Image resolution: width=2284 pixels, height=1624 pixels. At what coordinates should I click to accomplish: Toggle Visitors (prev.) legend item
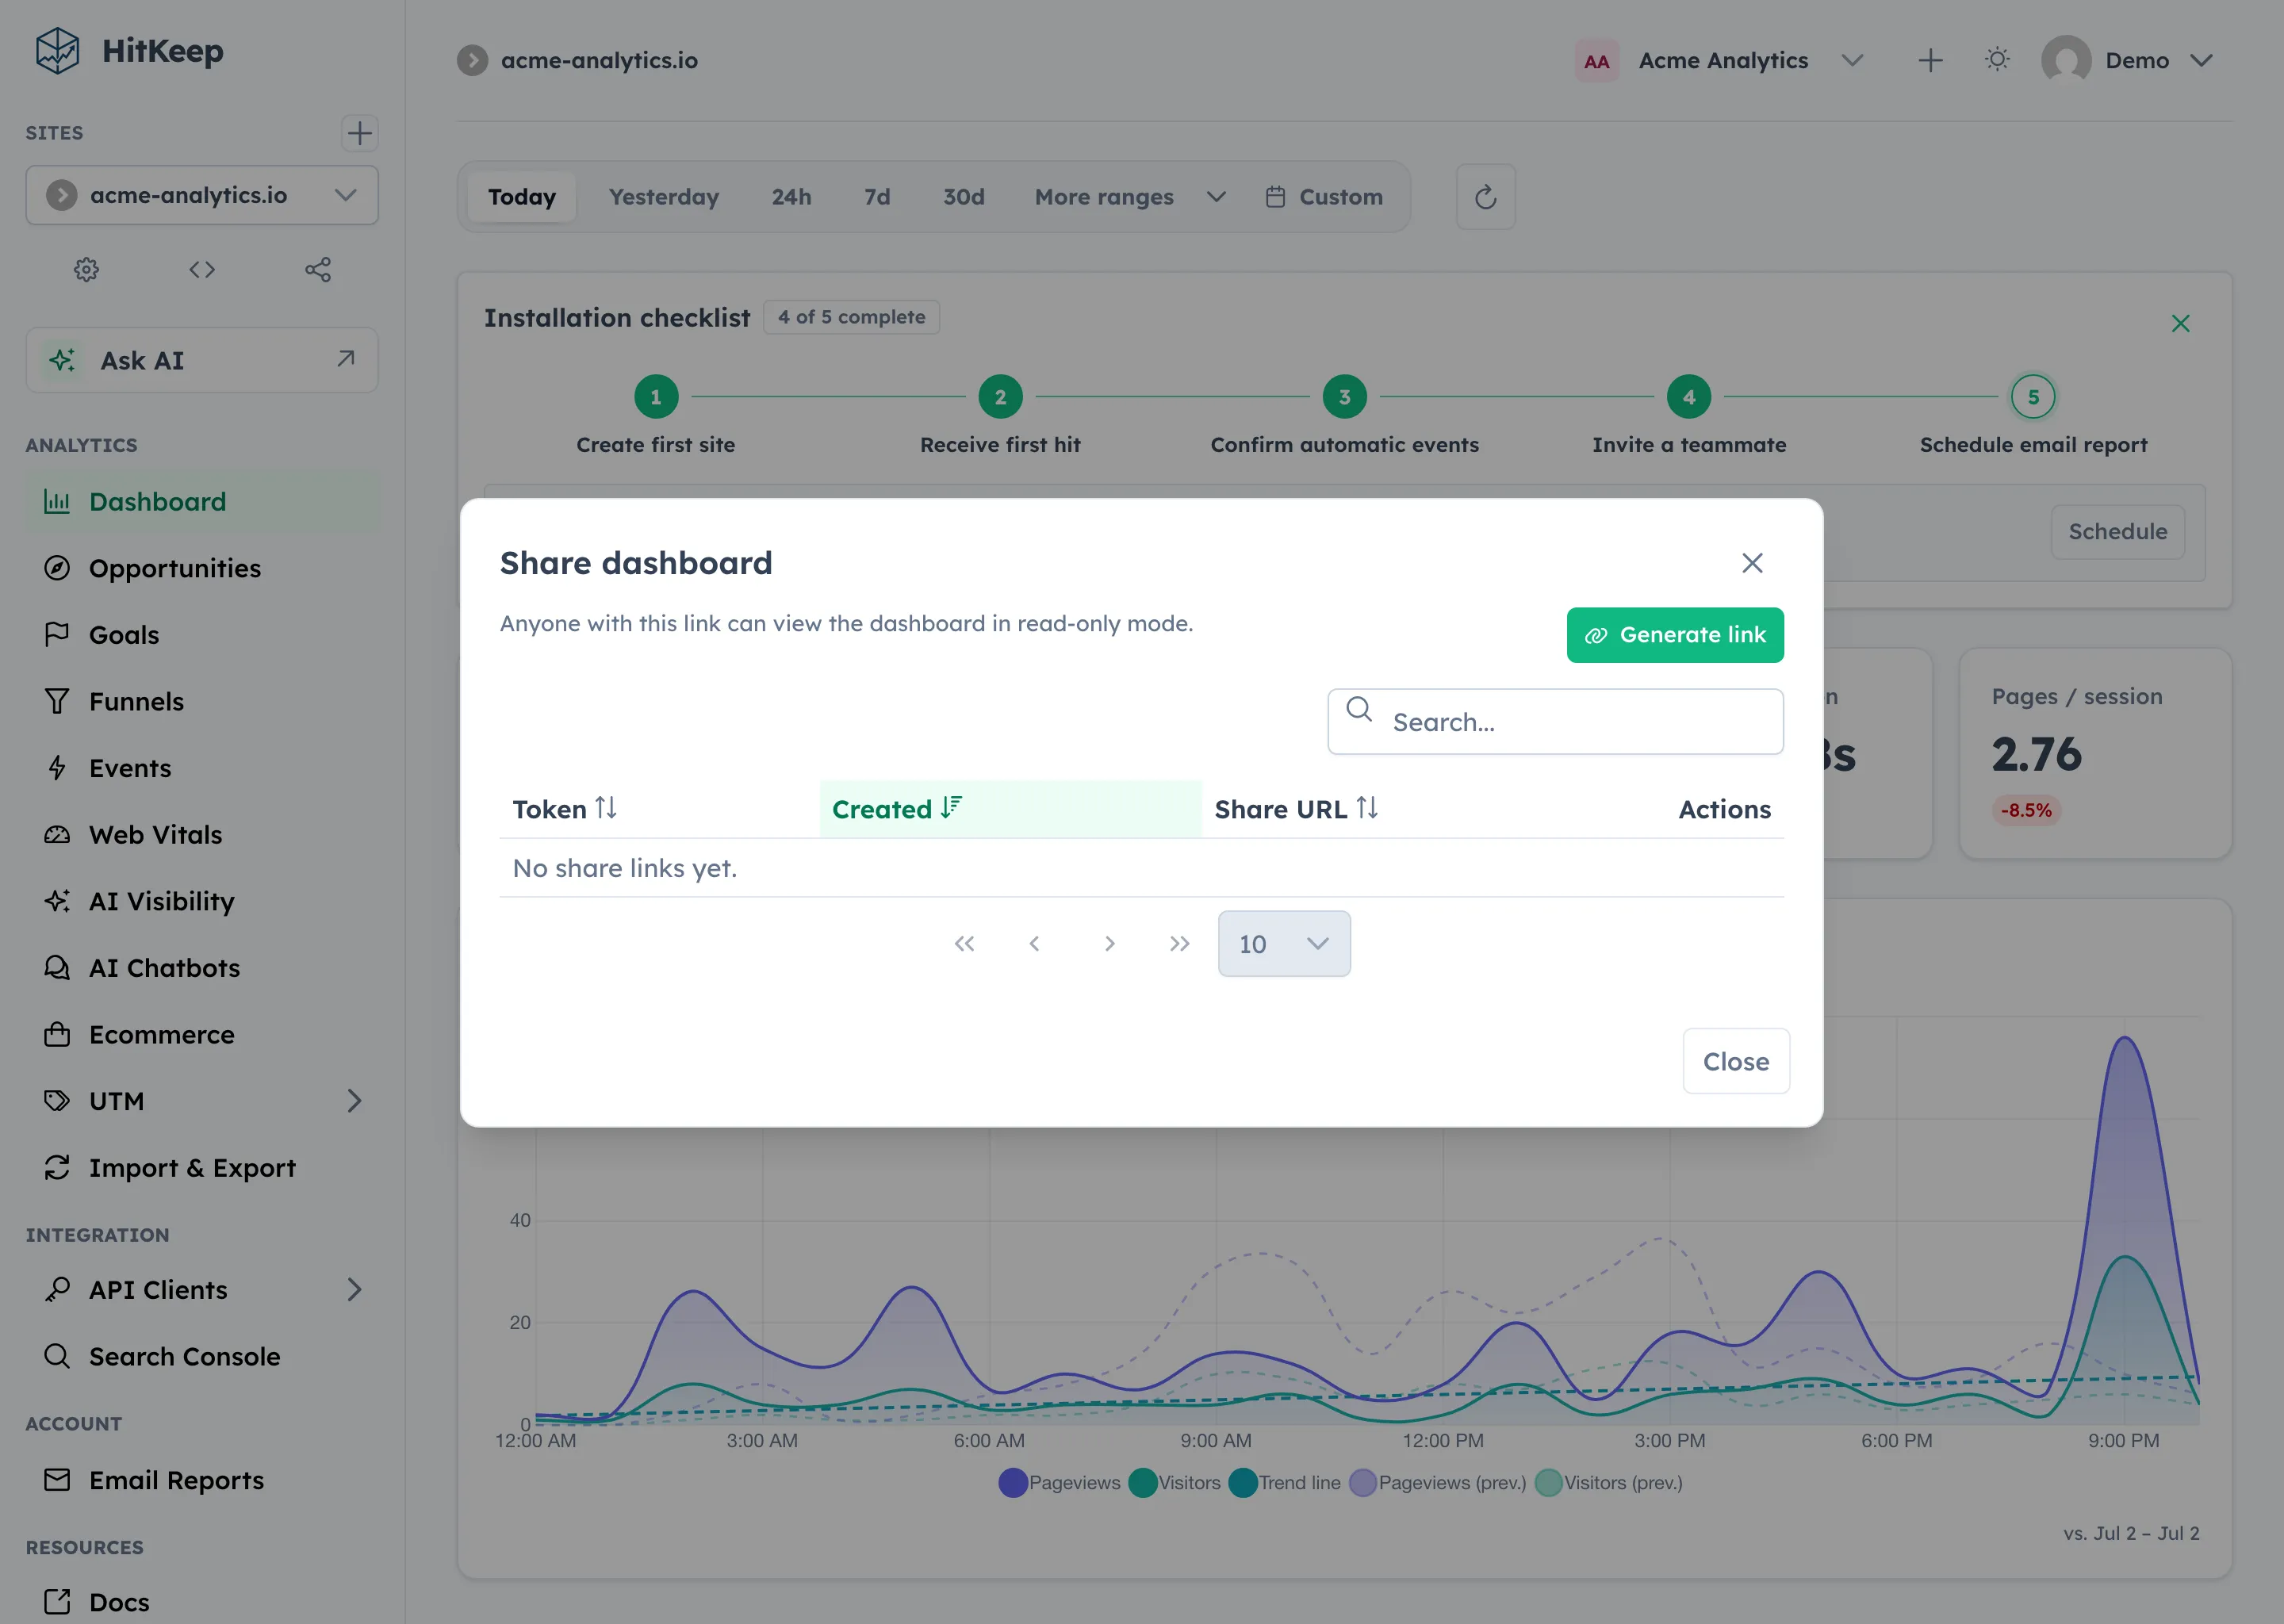tap(1609, 1483)
